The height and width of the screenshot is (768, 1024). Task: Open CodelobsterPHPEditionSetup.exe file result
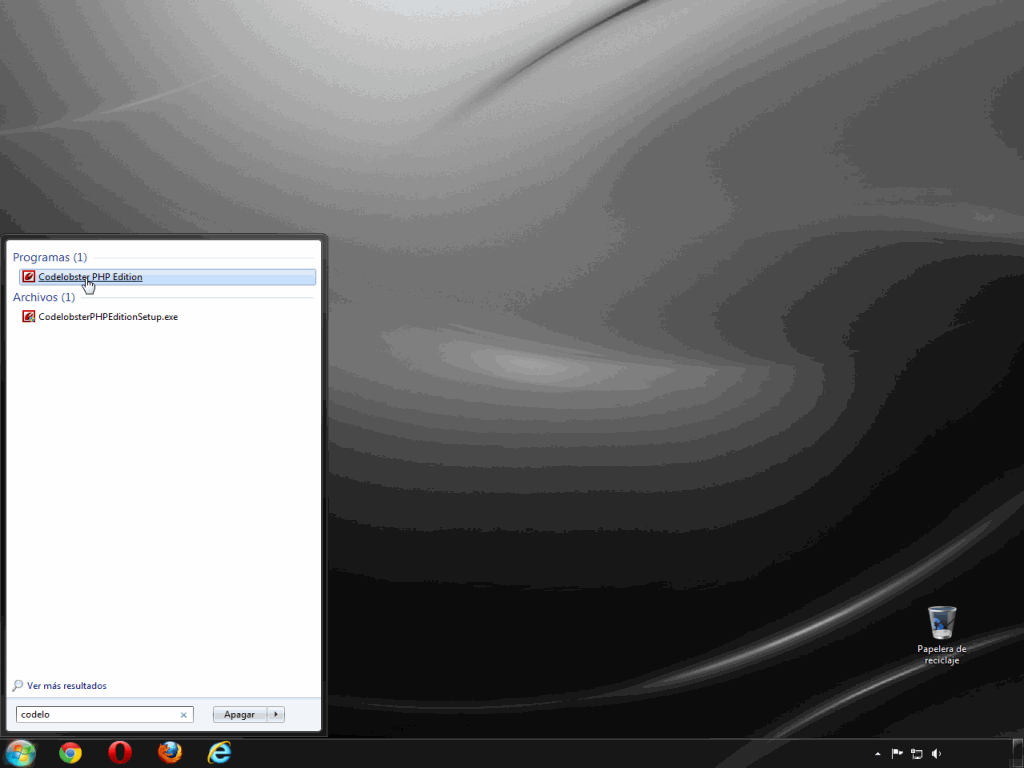tap(107, 317)
